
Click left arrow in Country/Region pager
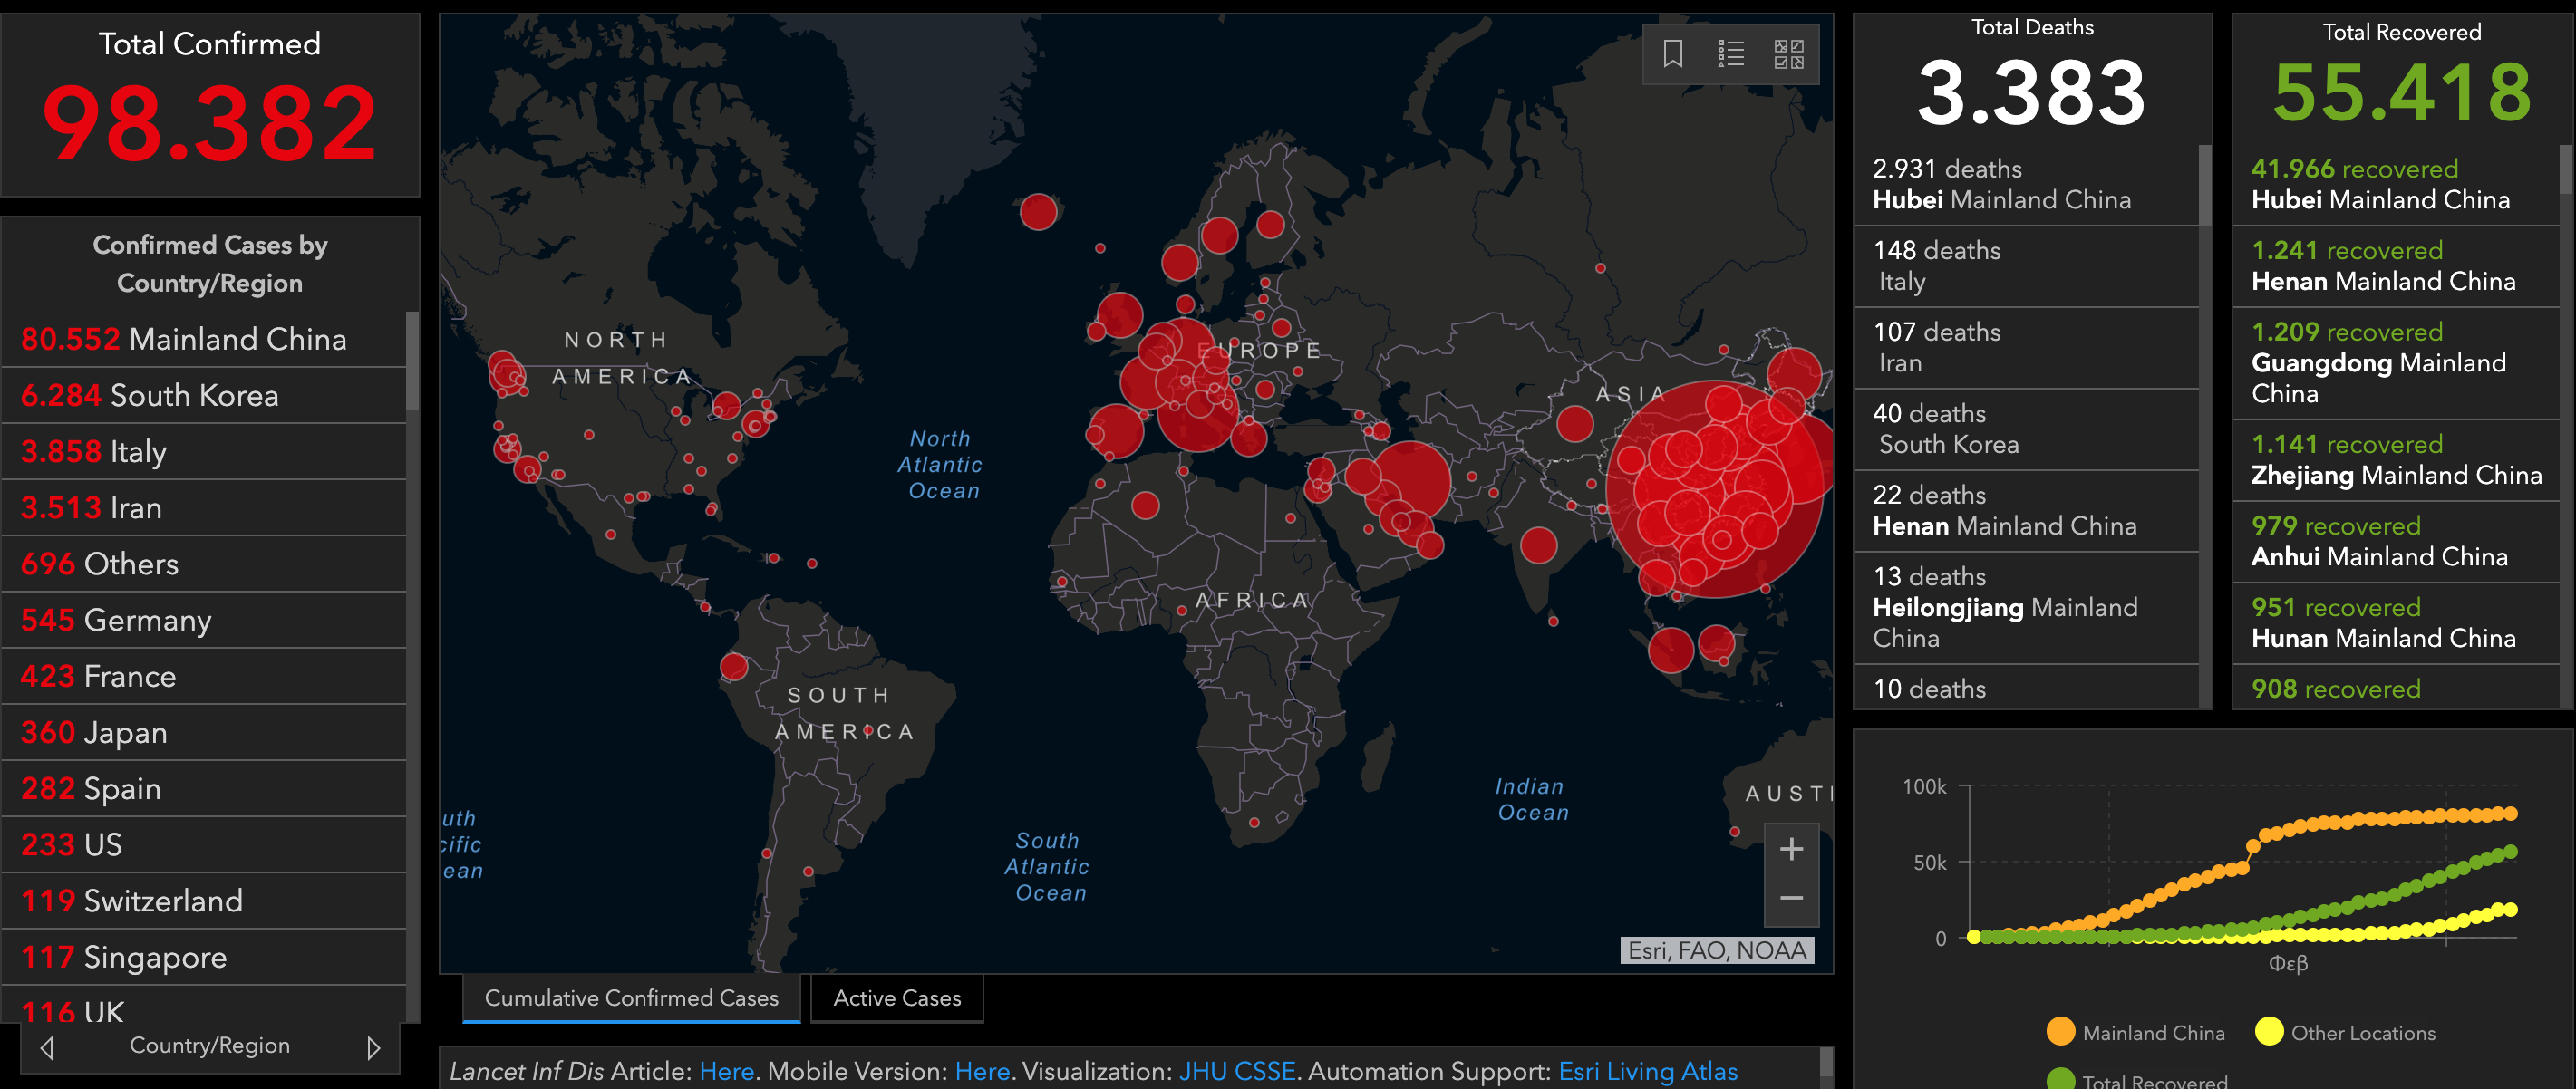point(47,1047)
